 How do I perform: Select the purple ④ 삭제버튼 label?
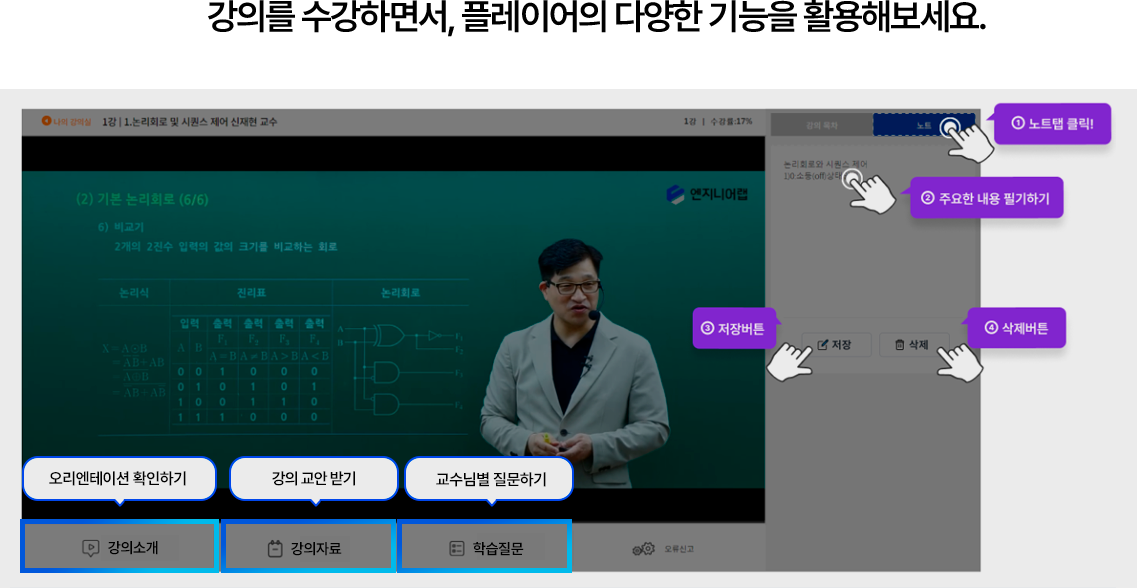1016,328
